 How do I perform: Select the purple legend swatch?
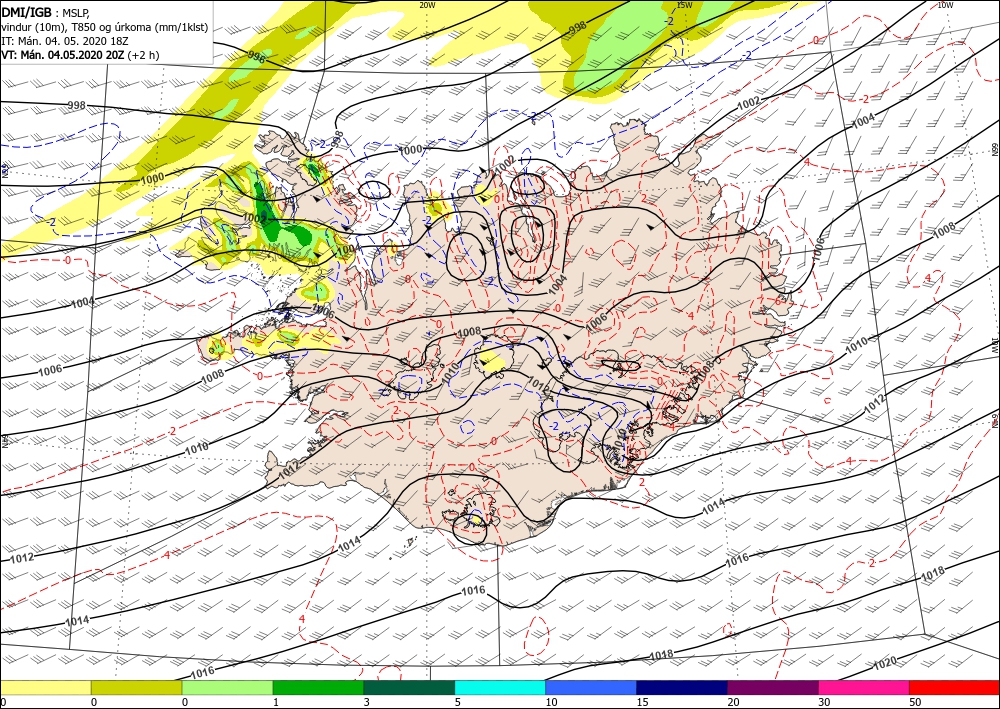click(772, 687)
